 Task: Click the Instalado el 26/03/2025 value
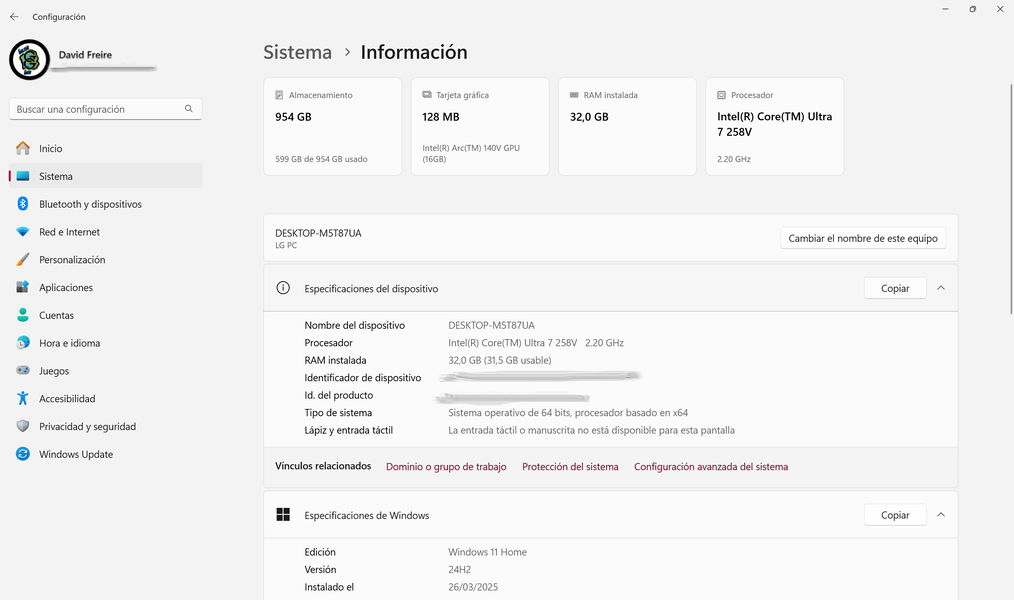point(473,587)
